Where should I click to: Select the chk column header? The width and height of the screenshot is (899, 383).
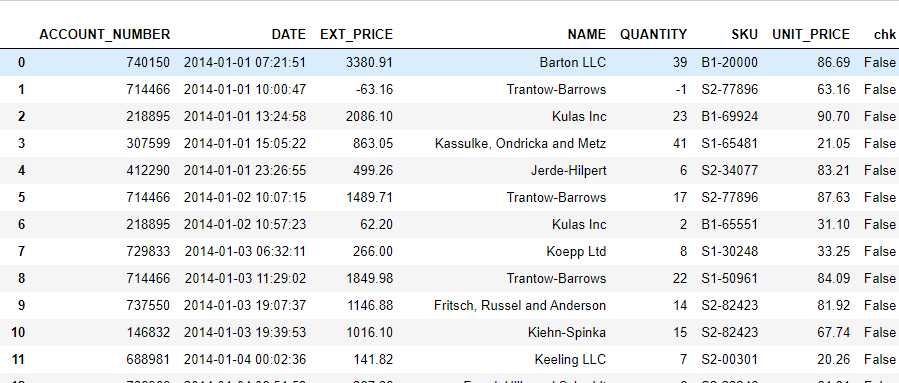coord(884,34)
